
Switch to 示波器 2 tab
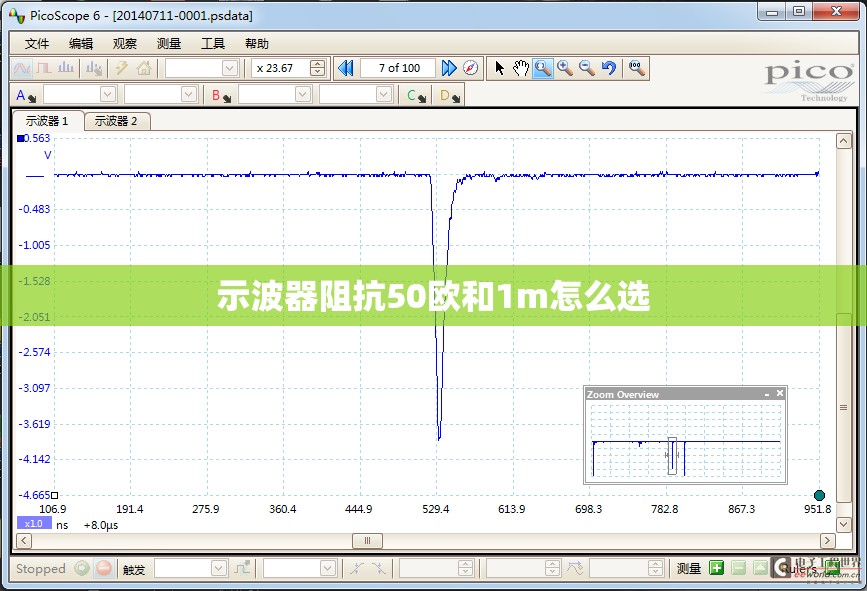[x=116, y=121]
